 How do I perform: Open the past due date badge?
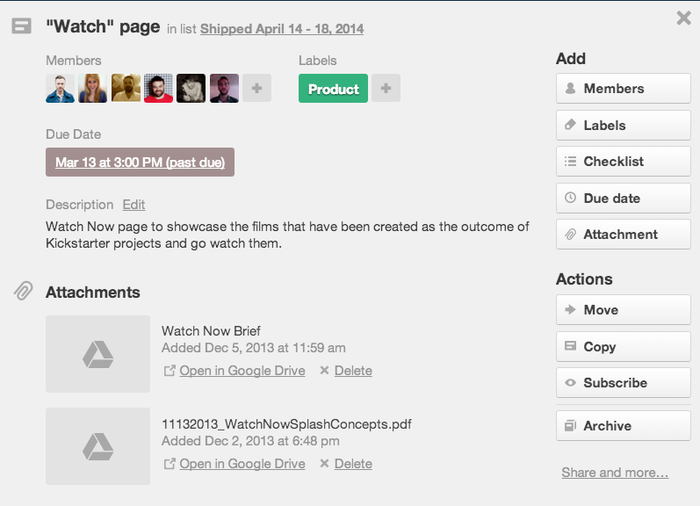(x=140, y=162)
